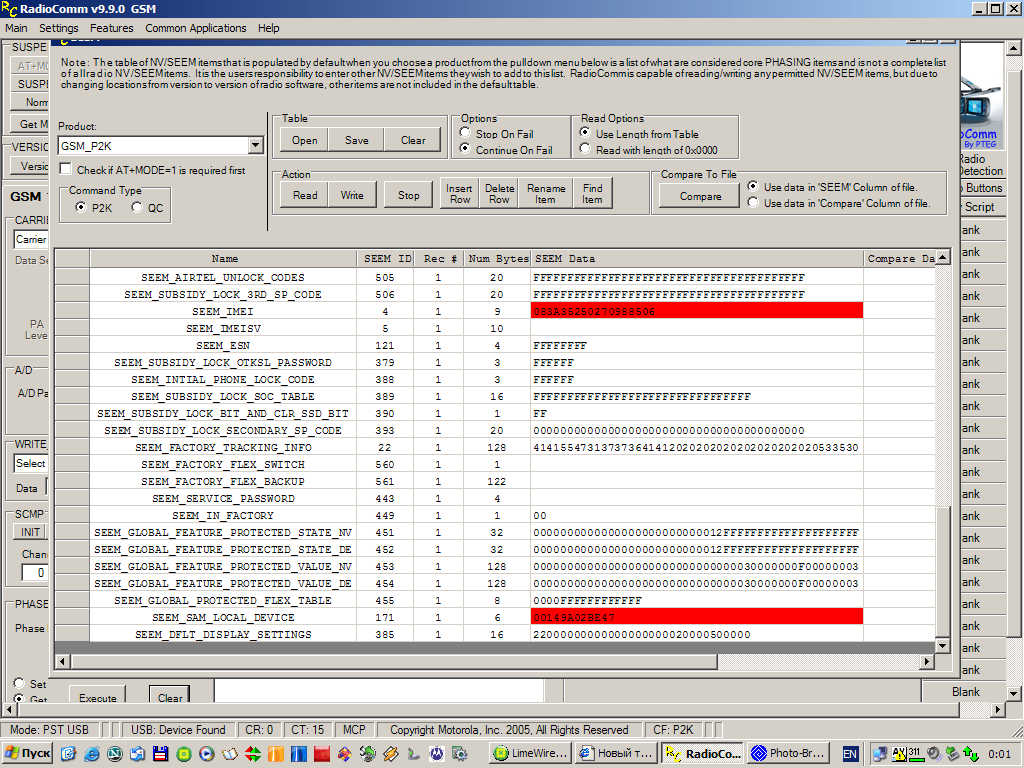Image resolution: width=1024 pixels, height=768 pixels.
Task: Select Use Length from Table
Action: tap(585, 133)
